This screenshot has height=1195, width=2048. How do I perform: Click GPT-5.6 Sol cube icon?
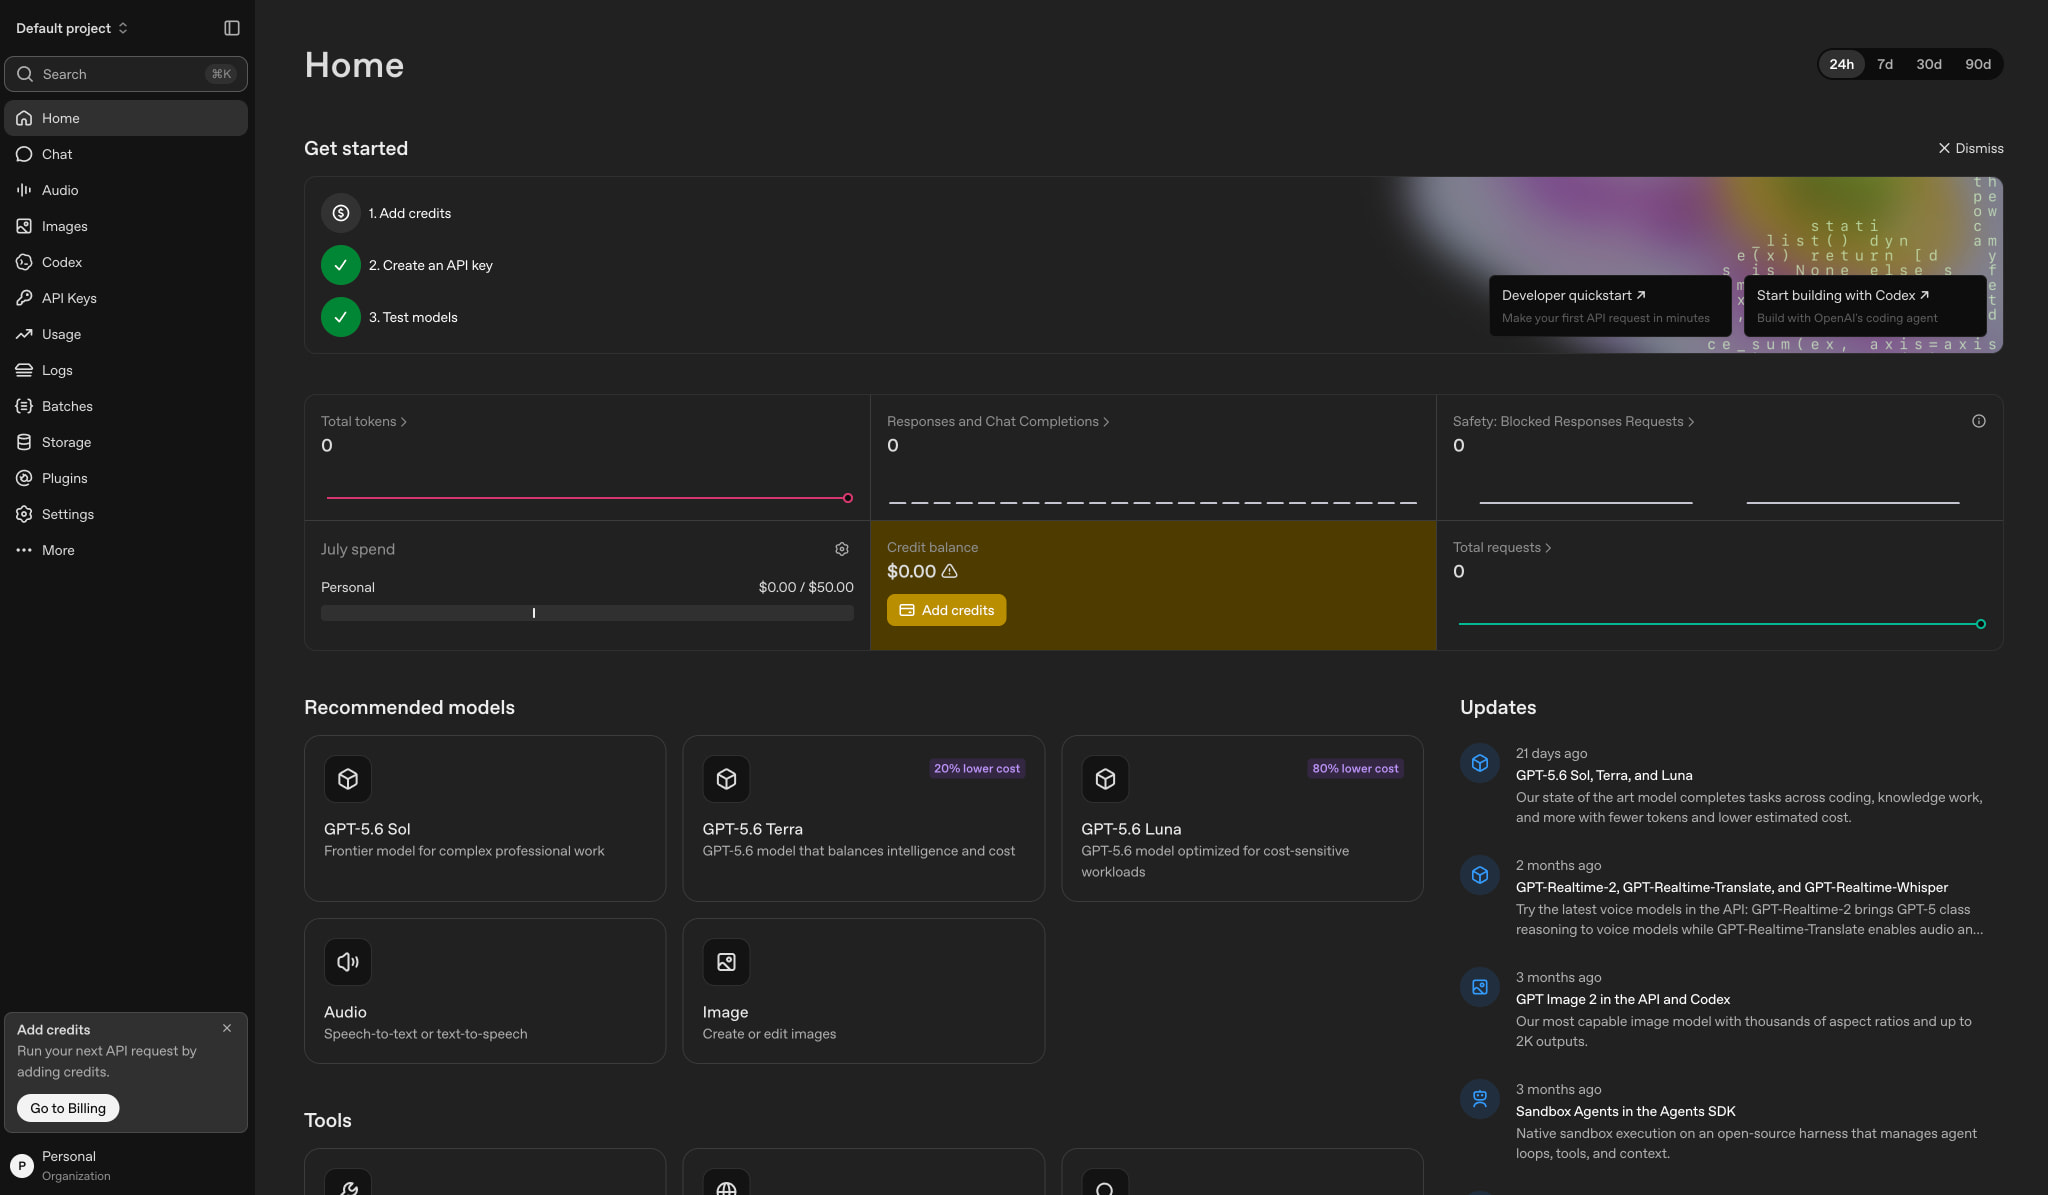click(348, 779)
